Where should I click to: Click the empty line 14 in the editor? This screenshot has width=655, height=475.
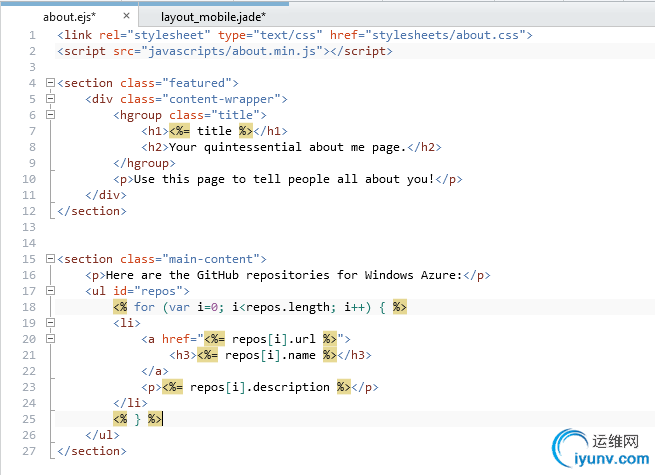pyautogui.click(x=355, y=243)
